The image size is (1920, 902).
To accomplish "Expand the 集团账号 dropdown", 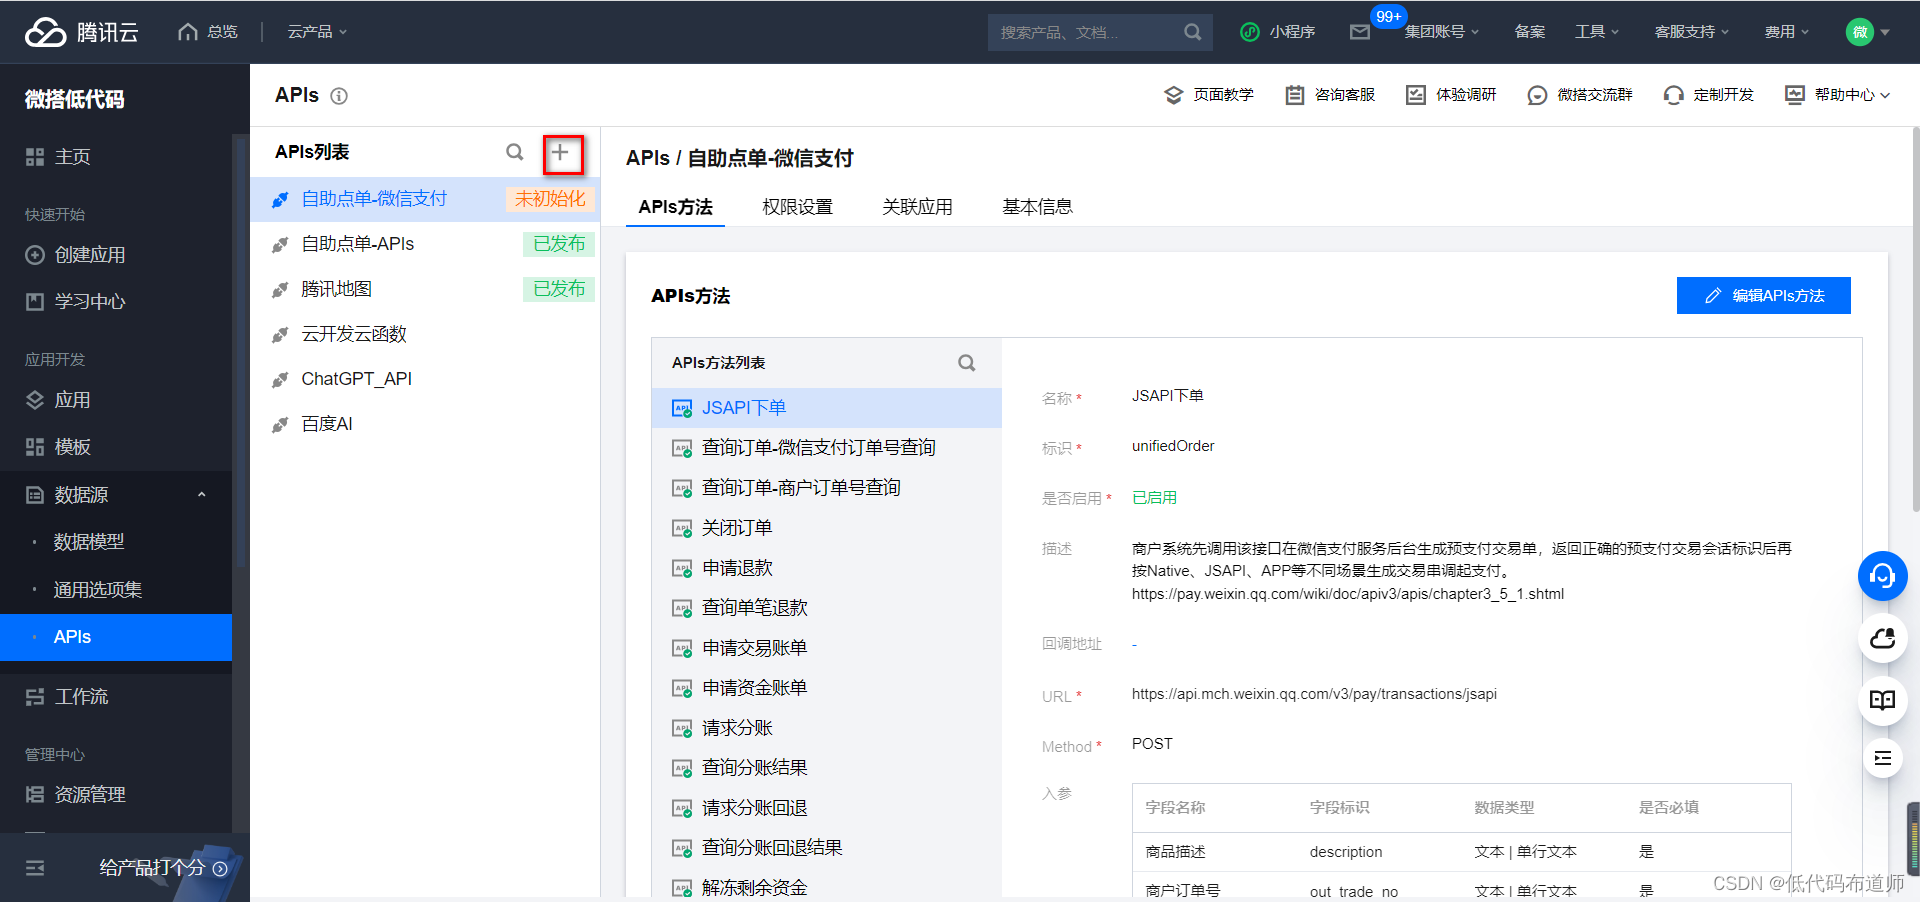I will [x=1441, y=32].
